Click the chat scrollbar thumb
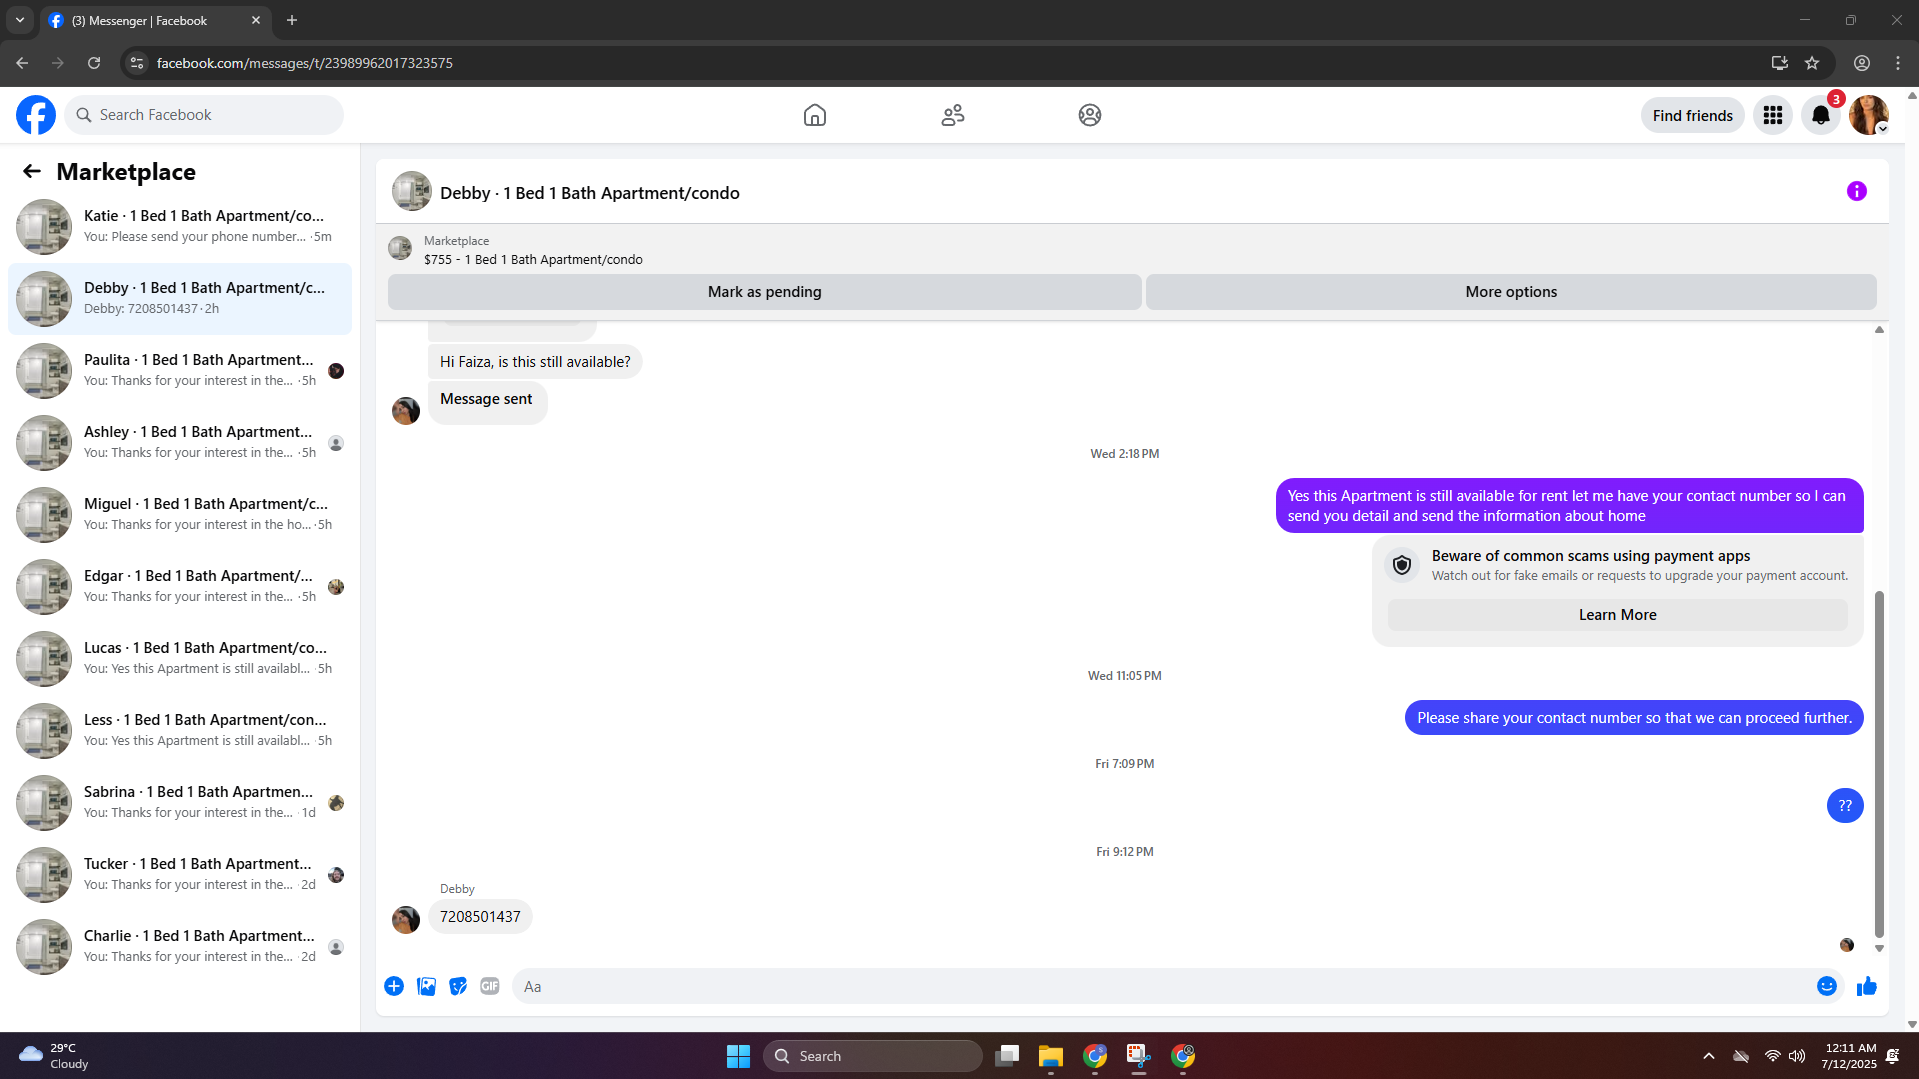Screen dimensions: 1919x1079 [1879, 764]
